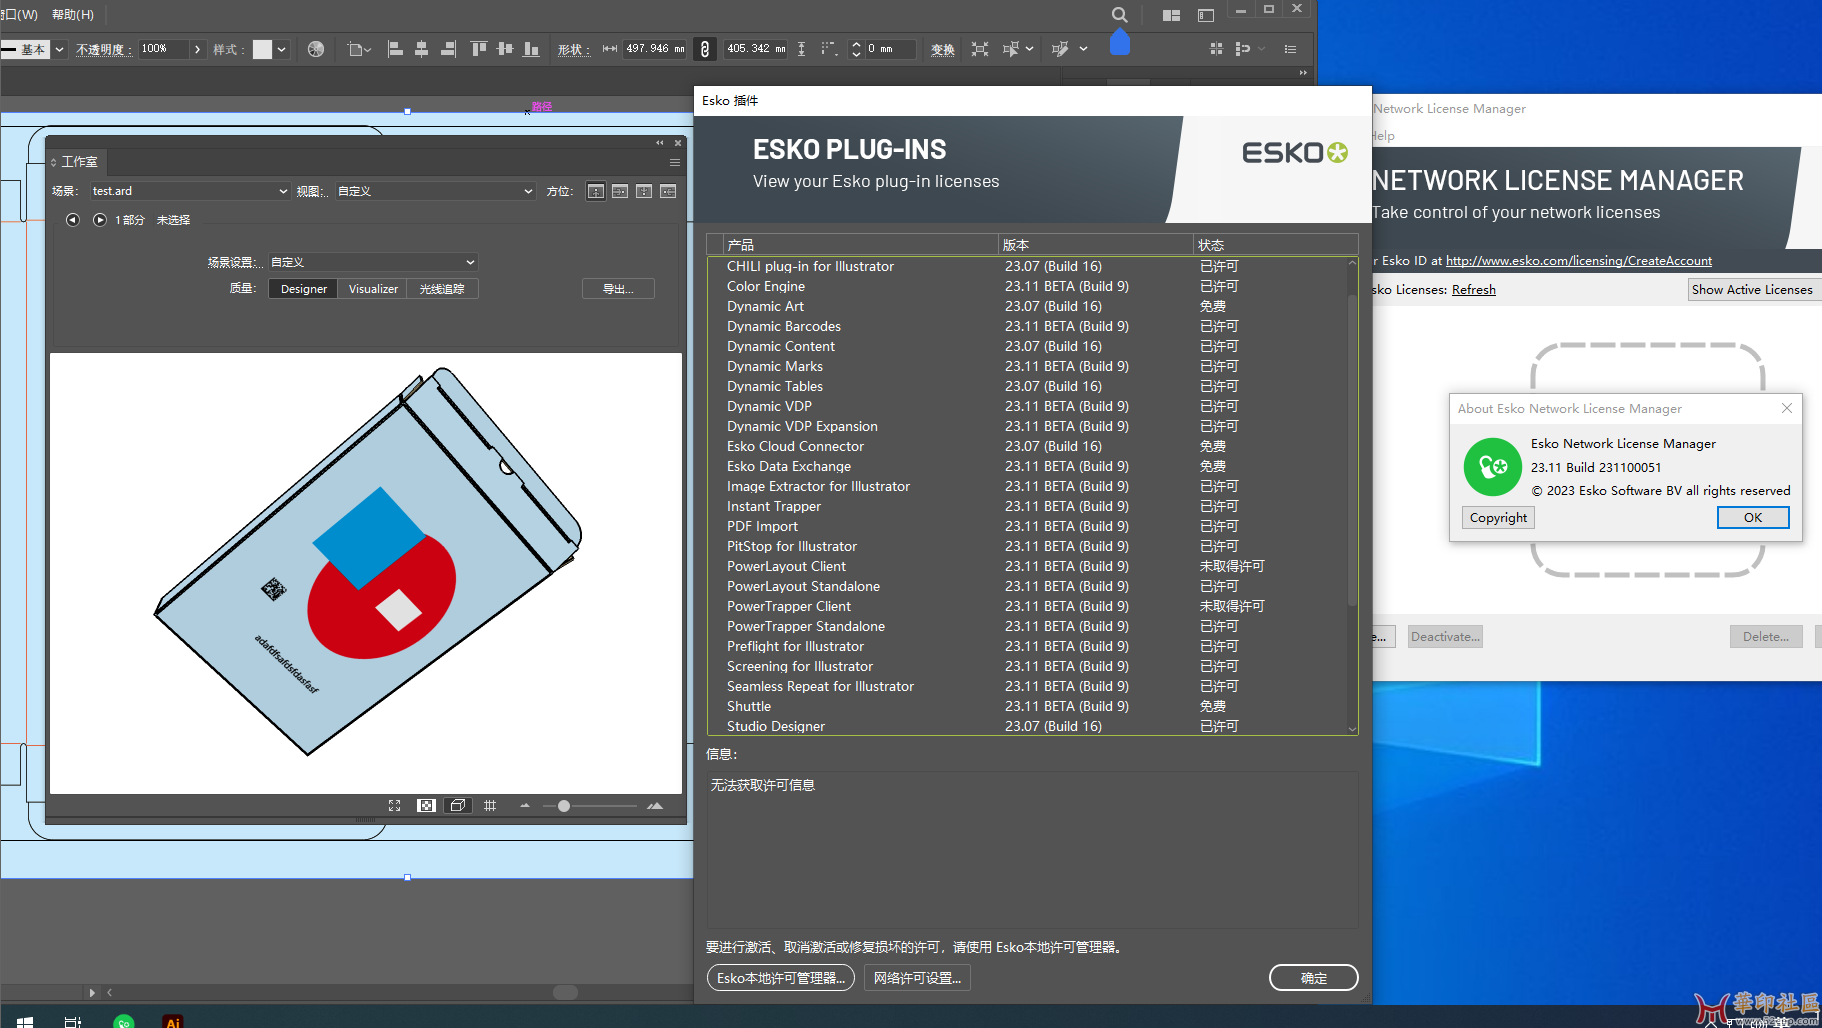Select the second orientation icon next to 方位
The width and height of the screenshot is (1822, 1028).
tap(620, 191)
